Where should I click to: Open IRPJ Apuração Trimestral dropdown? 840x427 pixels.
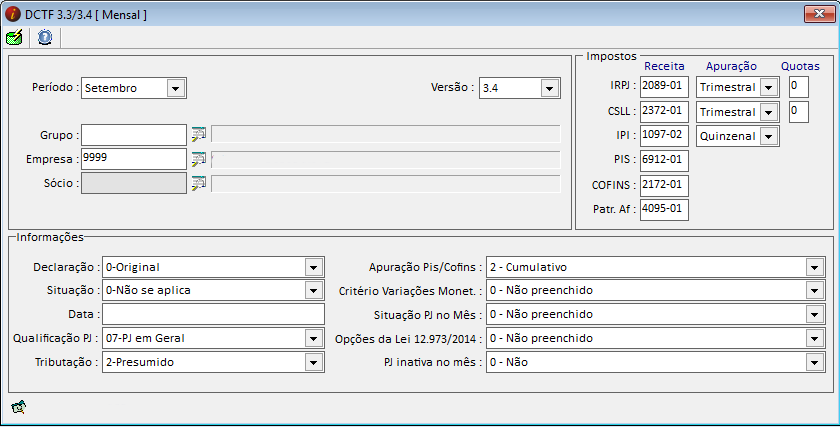click(769, 87)
